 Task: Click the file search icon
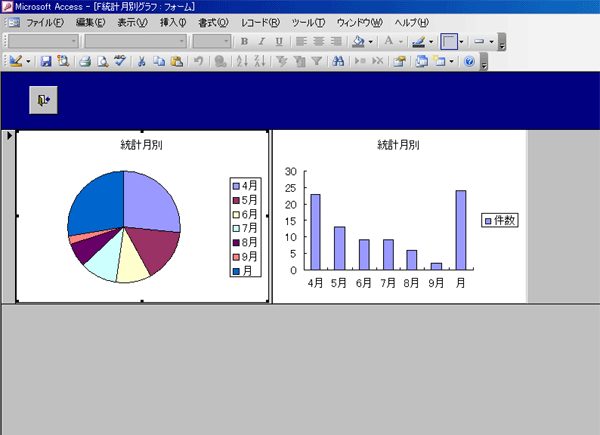pos(63,61)
